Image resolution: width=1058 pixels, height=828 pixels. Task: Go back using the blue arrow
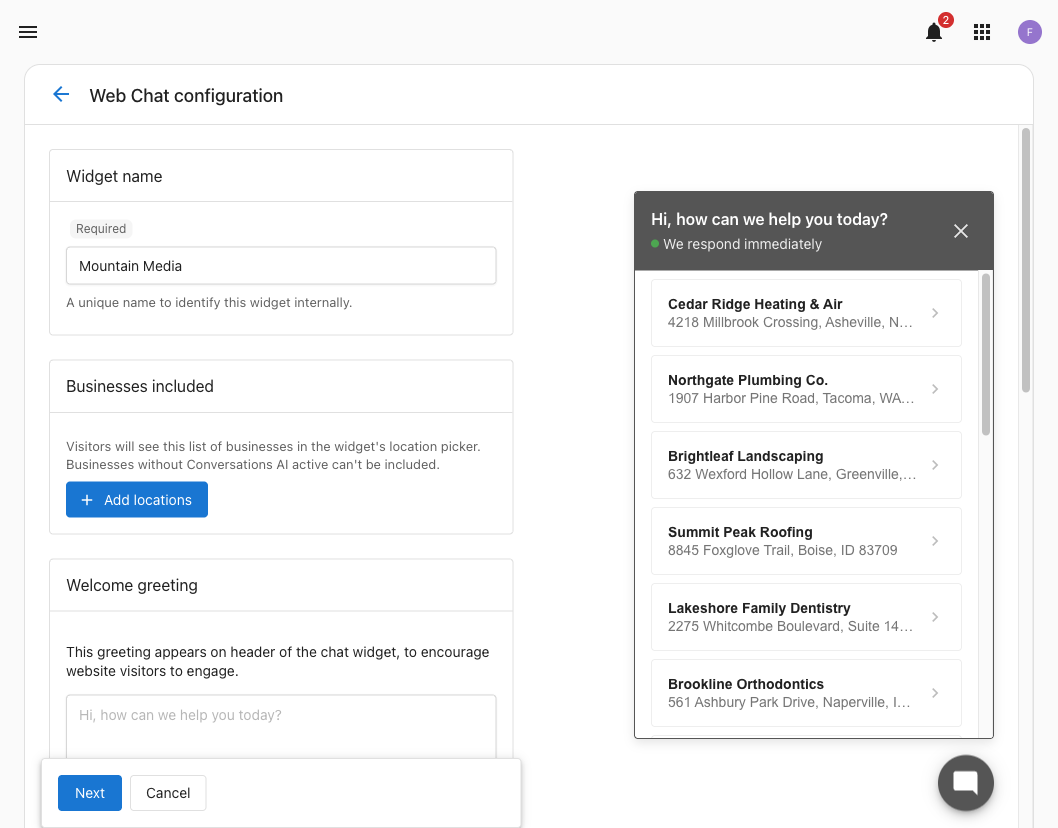(x=61, y=94)
